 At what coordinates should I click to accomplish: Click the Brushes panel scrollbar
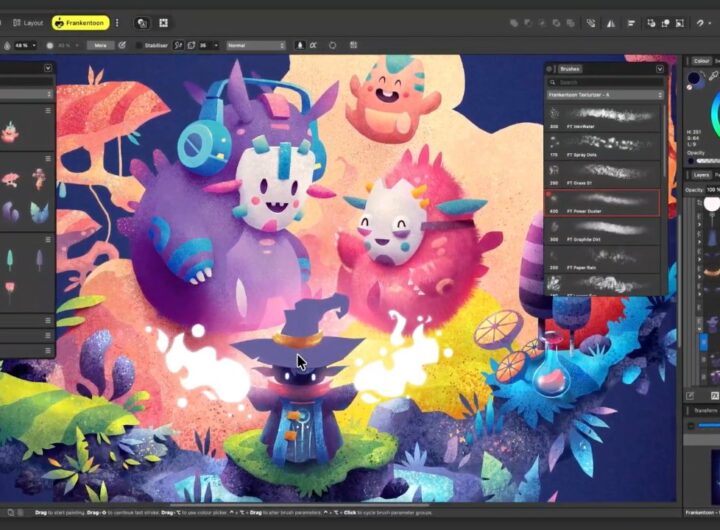click(664, 140)
